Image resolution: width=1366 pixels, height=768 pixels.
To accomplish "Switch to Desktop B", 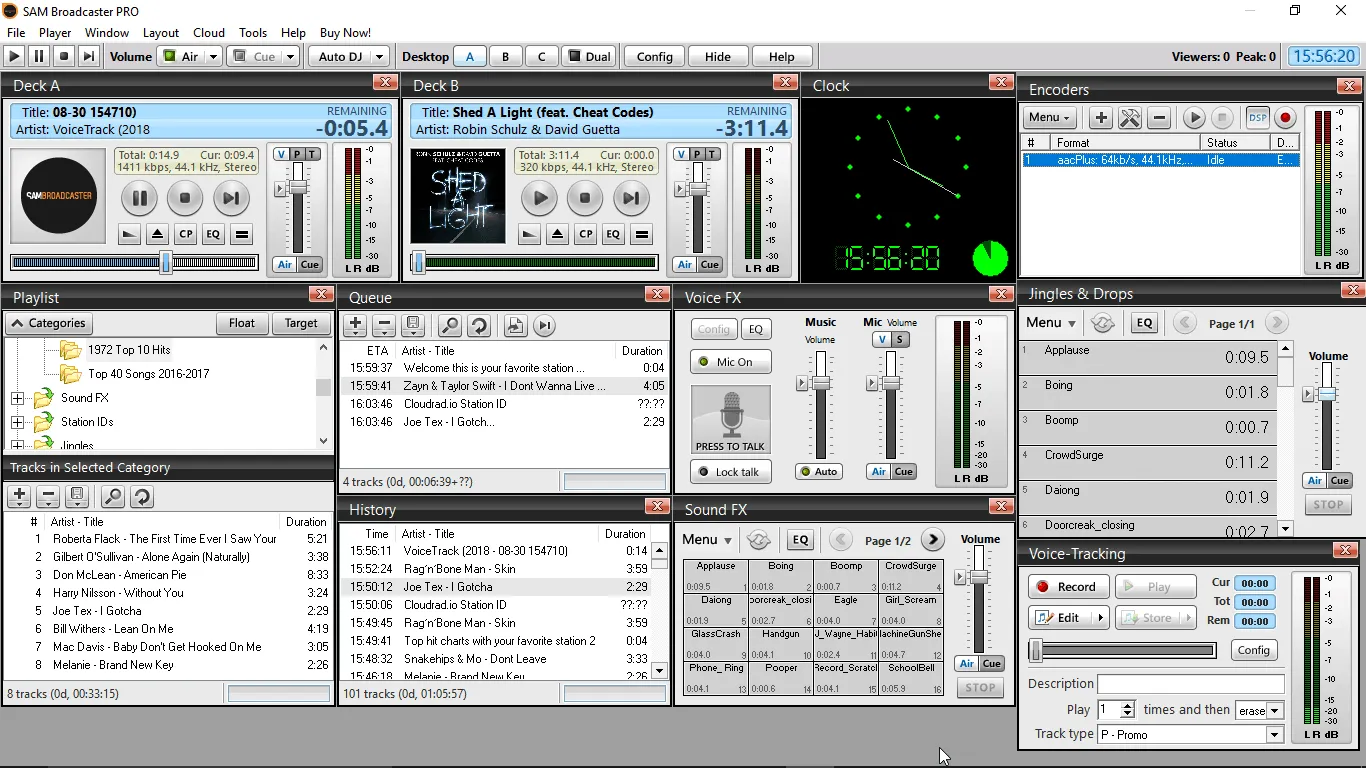I will coord(506,56).
